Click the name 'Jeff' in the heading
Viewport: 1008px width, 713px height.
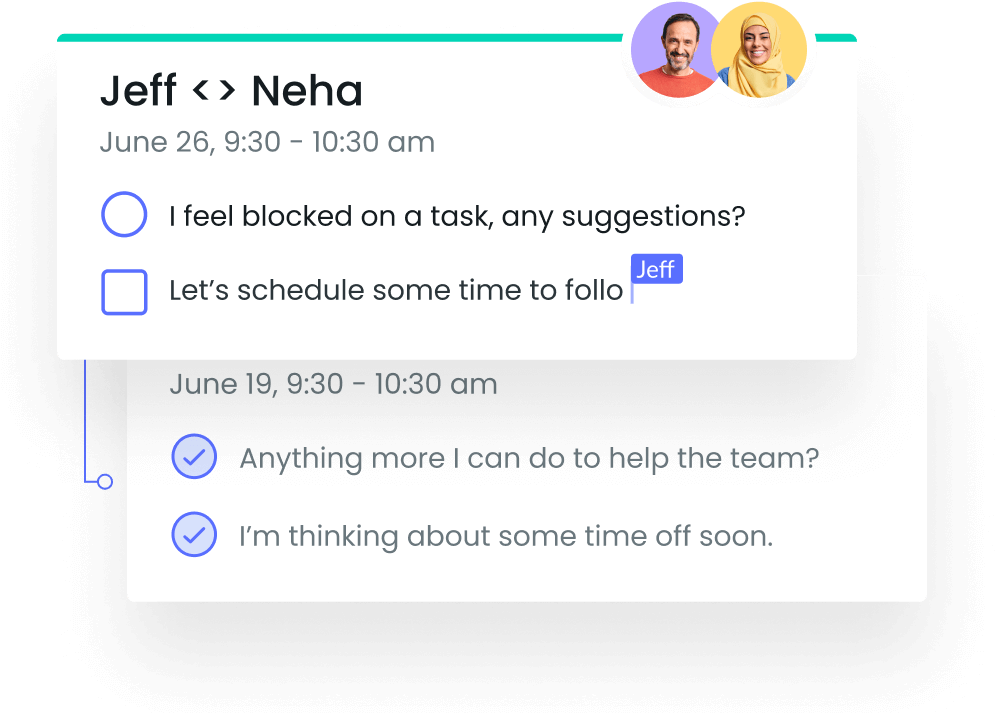(x=138, y=91)
